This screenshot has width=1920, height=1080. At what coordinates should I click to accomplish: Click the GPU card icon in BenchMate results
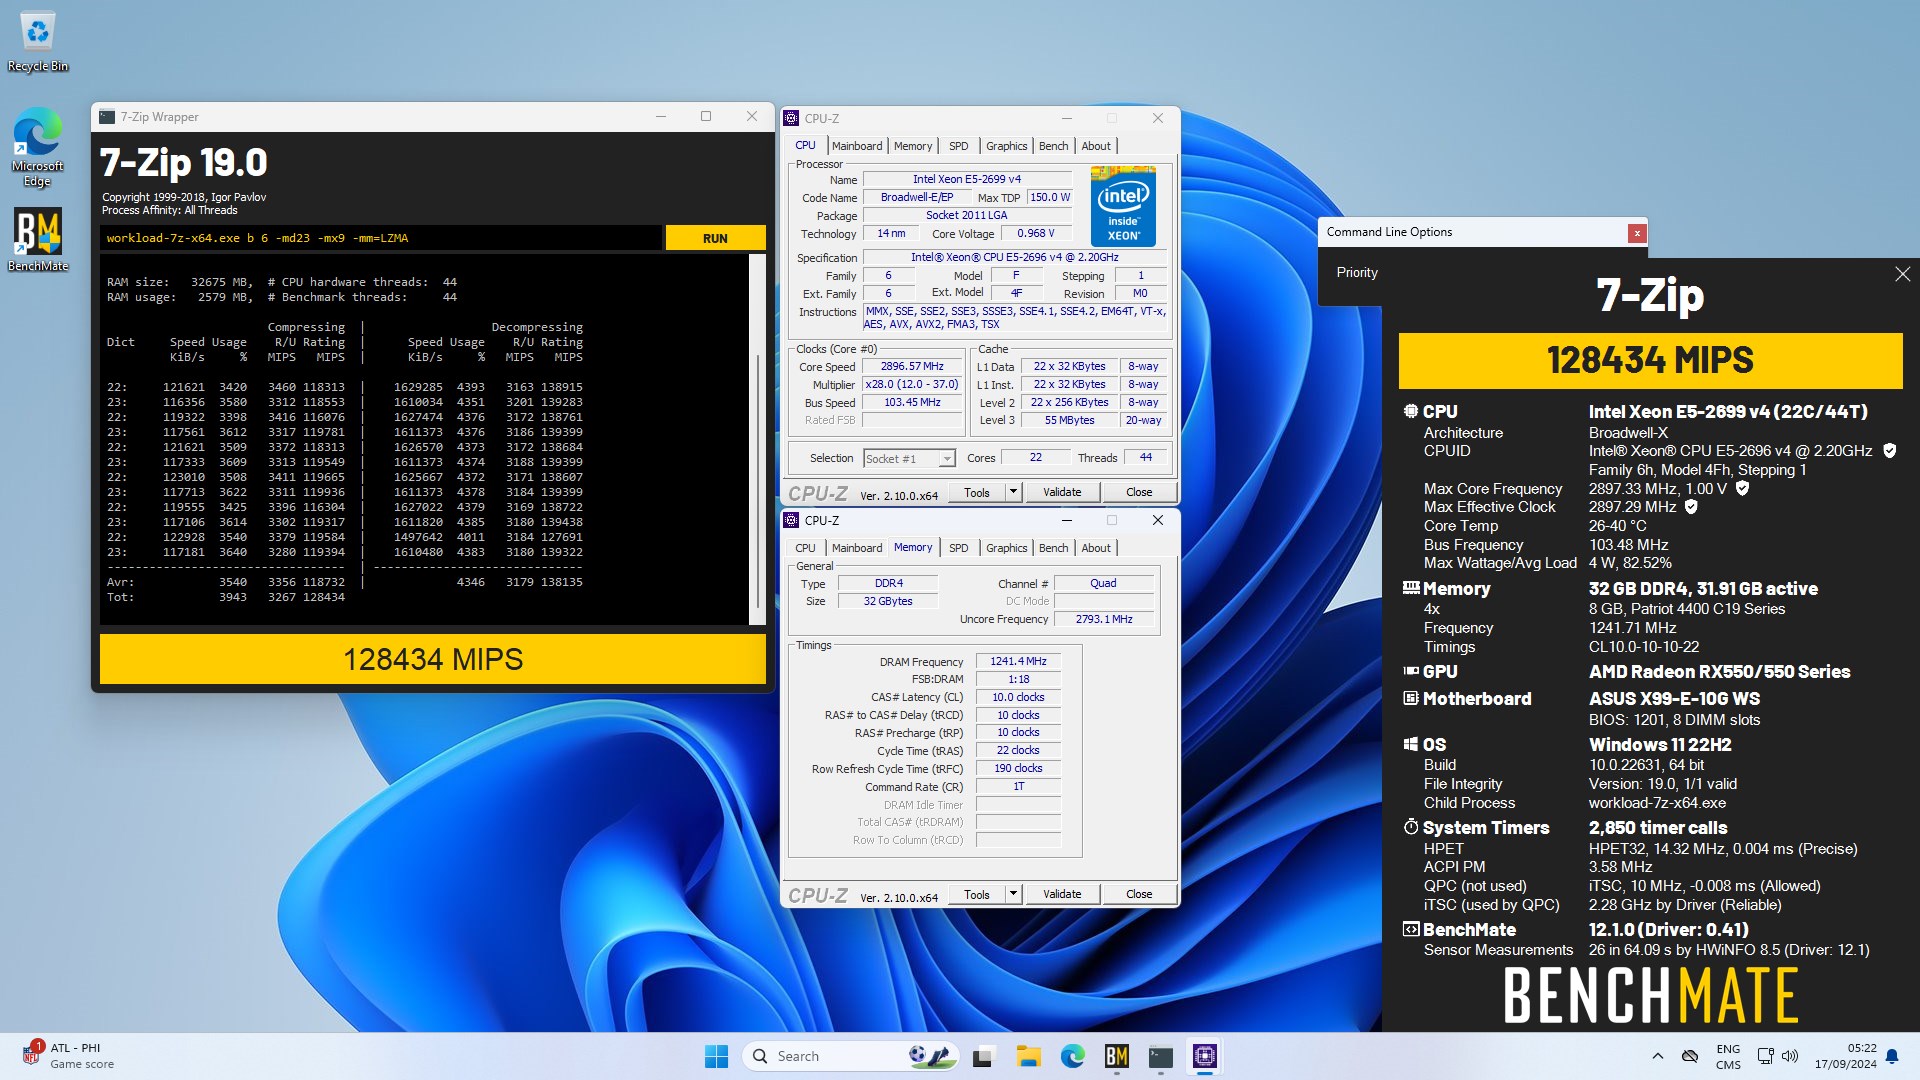click(x=1411, y=671)
